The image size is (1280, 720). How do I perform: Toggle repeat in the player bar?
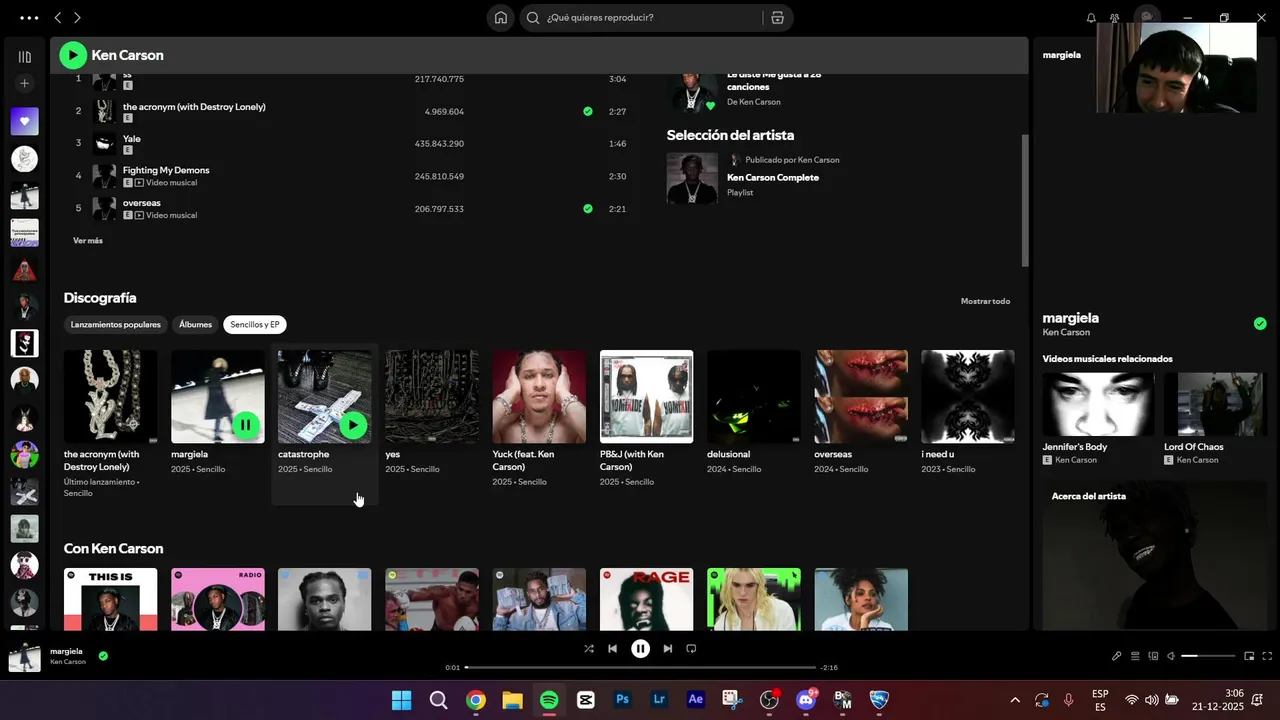691,649
